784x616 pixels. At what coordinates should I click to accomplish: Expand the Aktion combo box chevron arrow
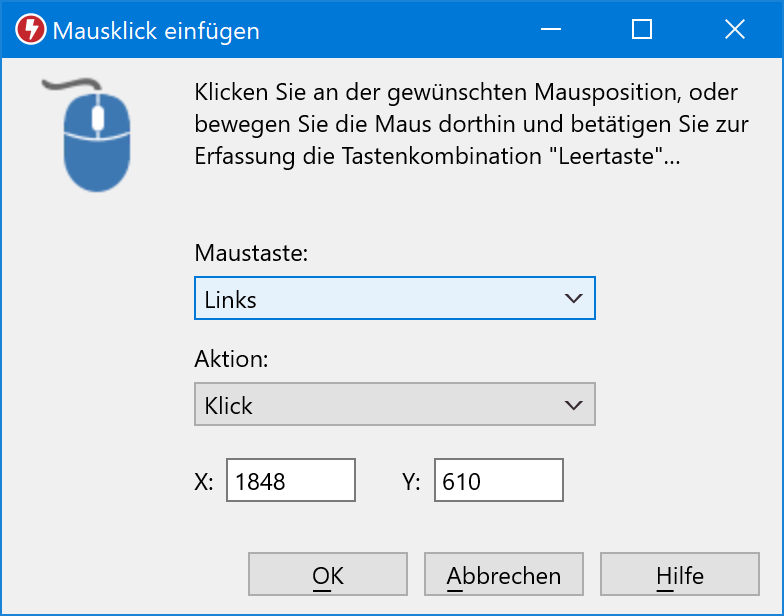[x=573, y=405]
